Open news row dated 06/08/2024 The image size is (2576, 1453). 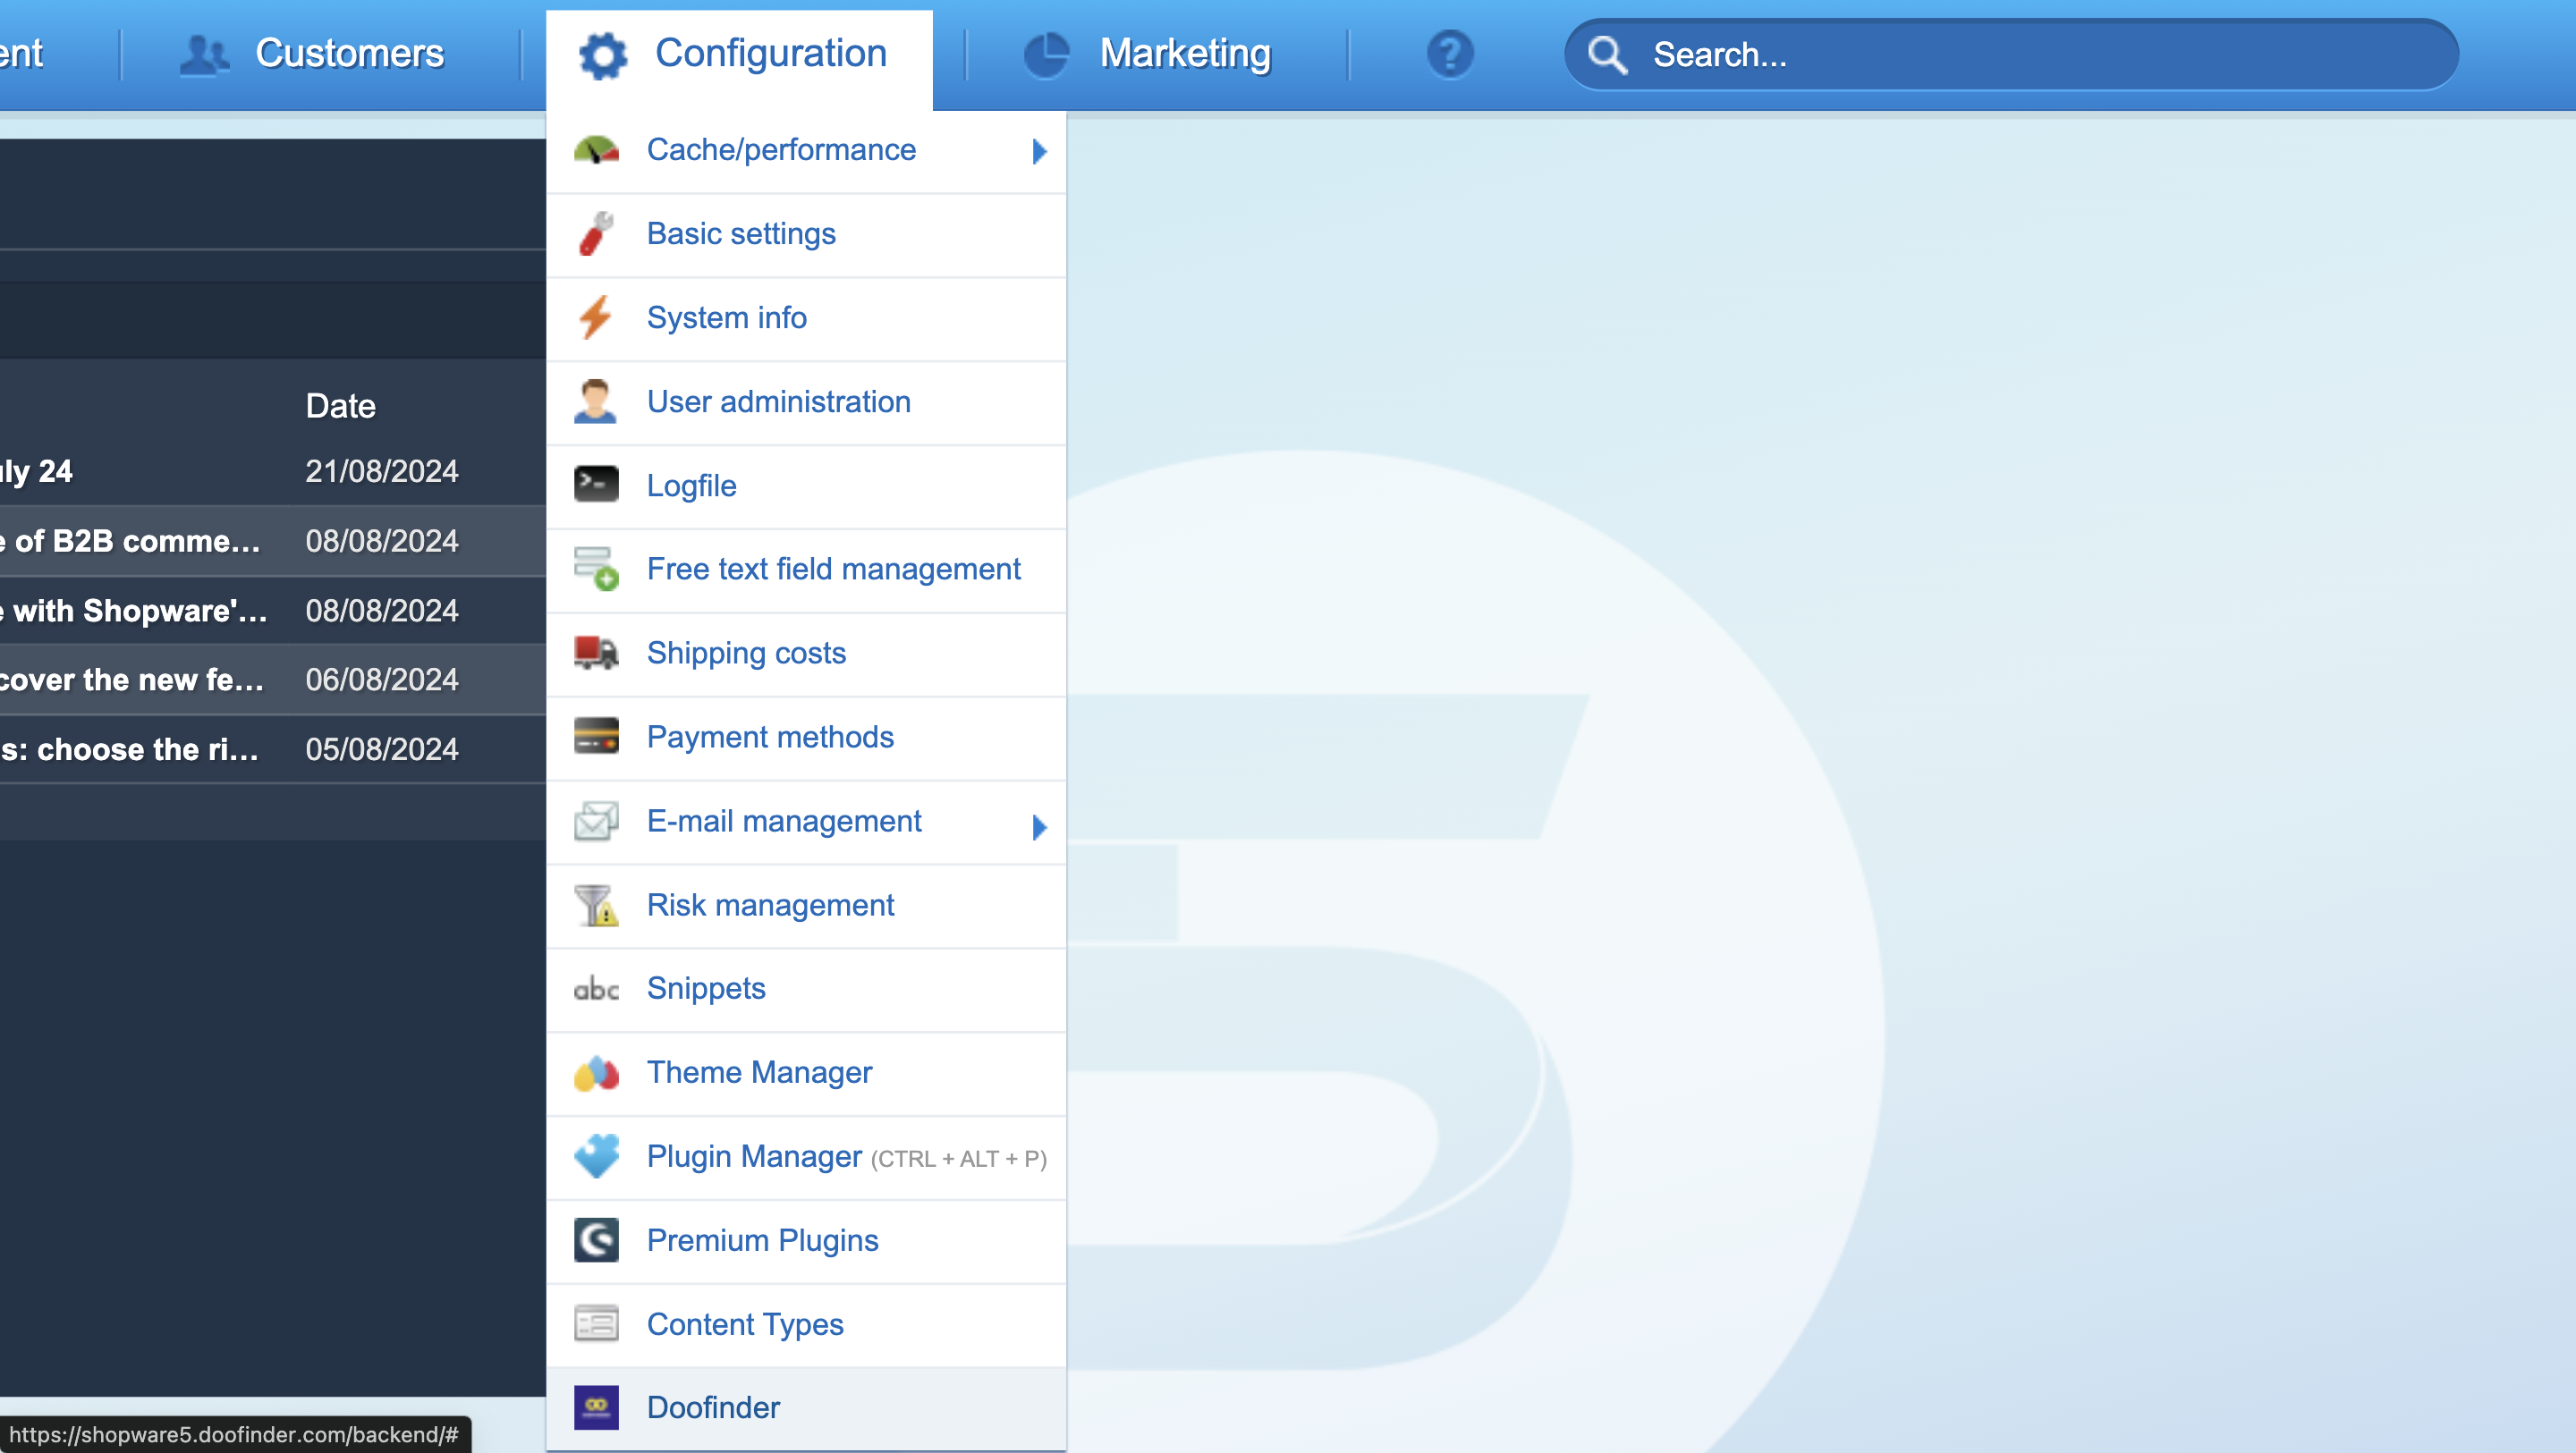pos(273,680)
